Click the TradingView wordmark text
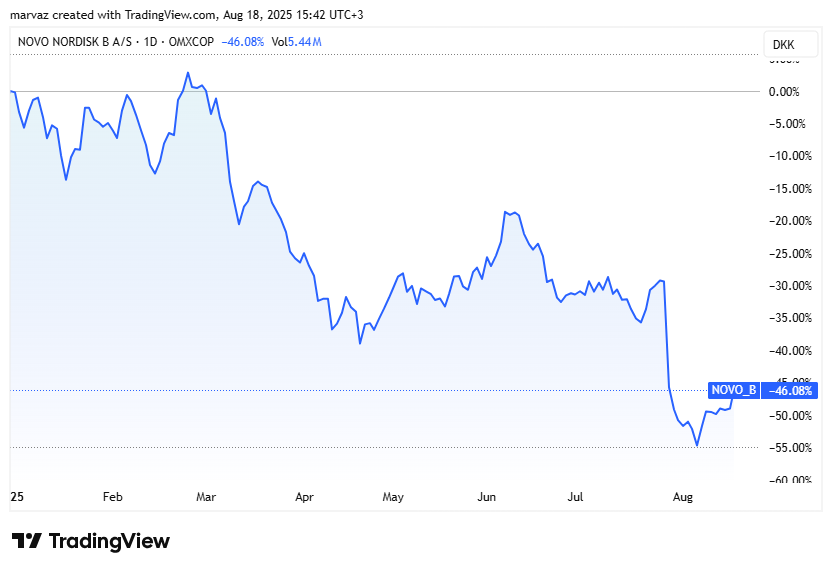 pos(109,541)
